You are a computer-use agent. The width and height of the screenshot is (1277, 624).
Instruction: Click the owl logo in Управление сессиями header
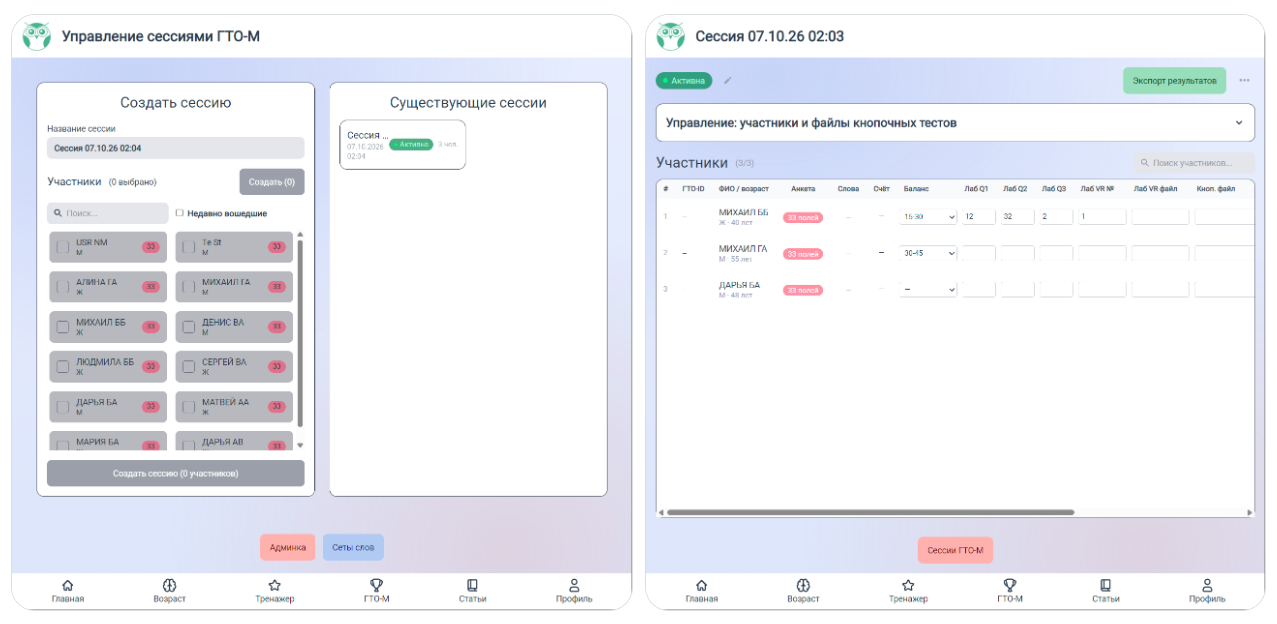[37, 37]
